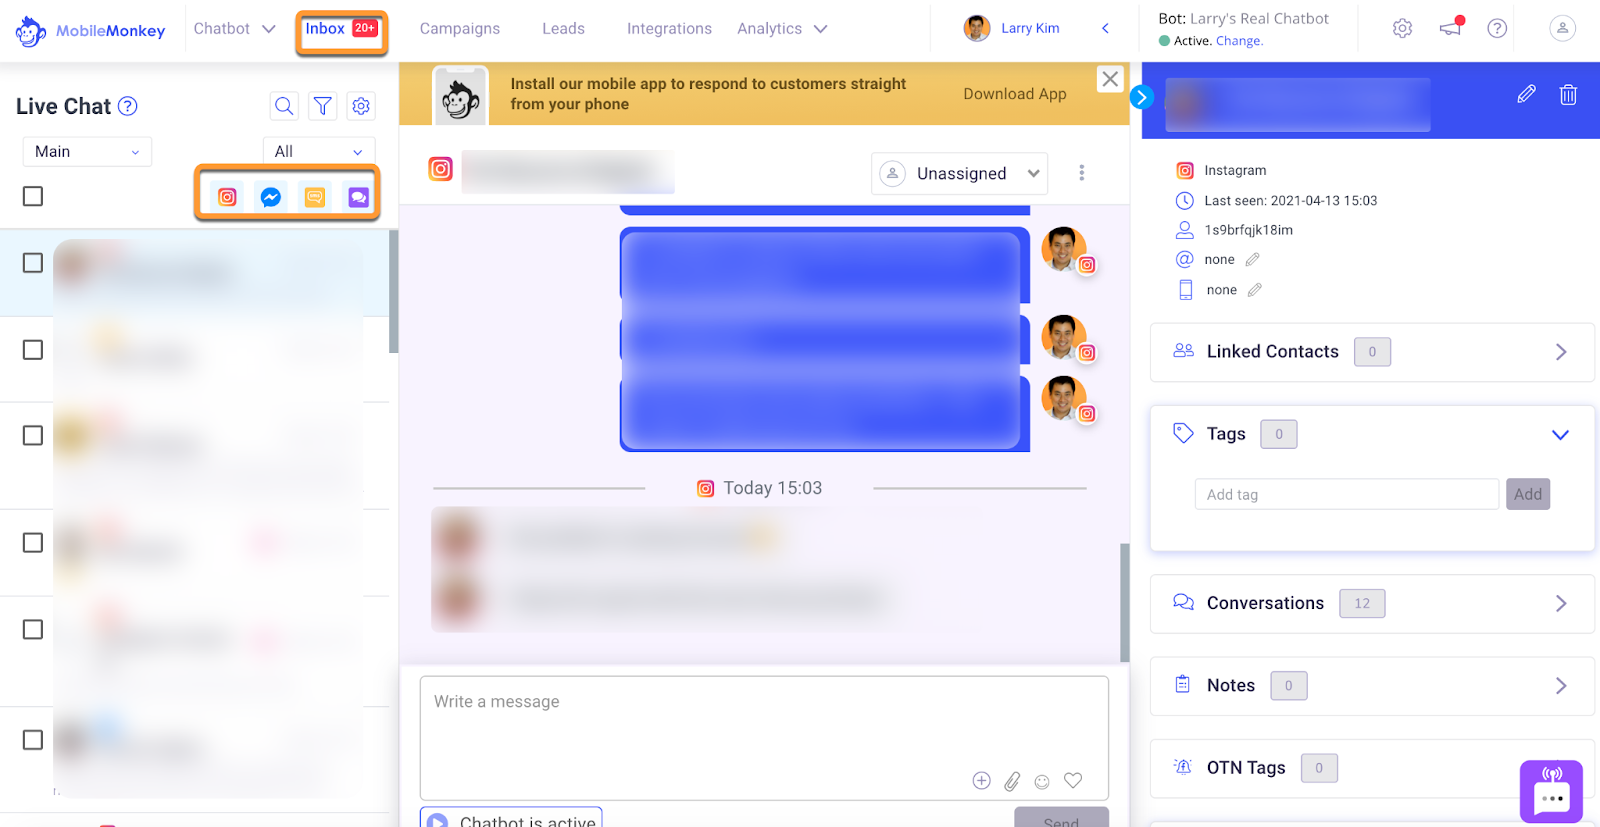Open the top bar help icon
This screenshot has width=1600, height=827.
[1497, 28]
